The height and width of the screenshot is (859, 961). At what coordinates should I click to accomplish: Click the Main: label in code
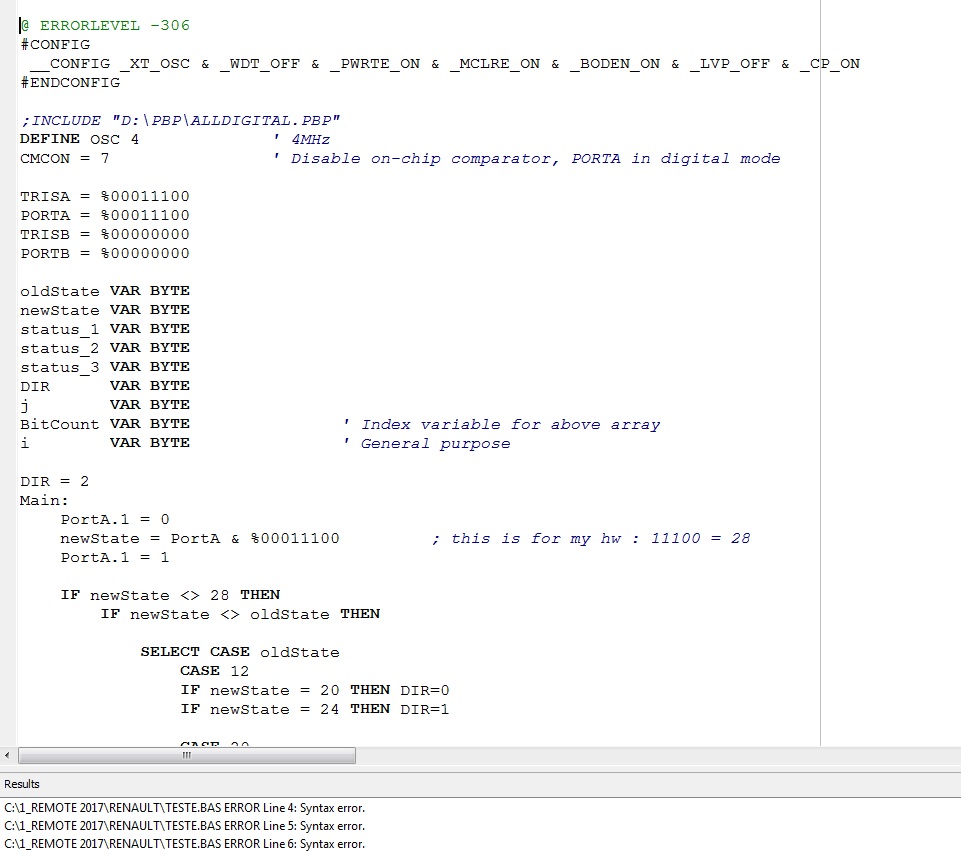click(x=45, y=500)
